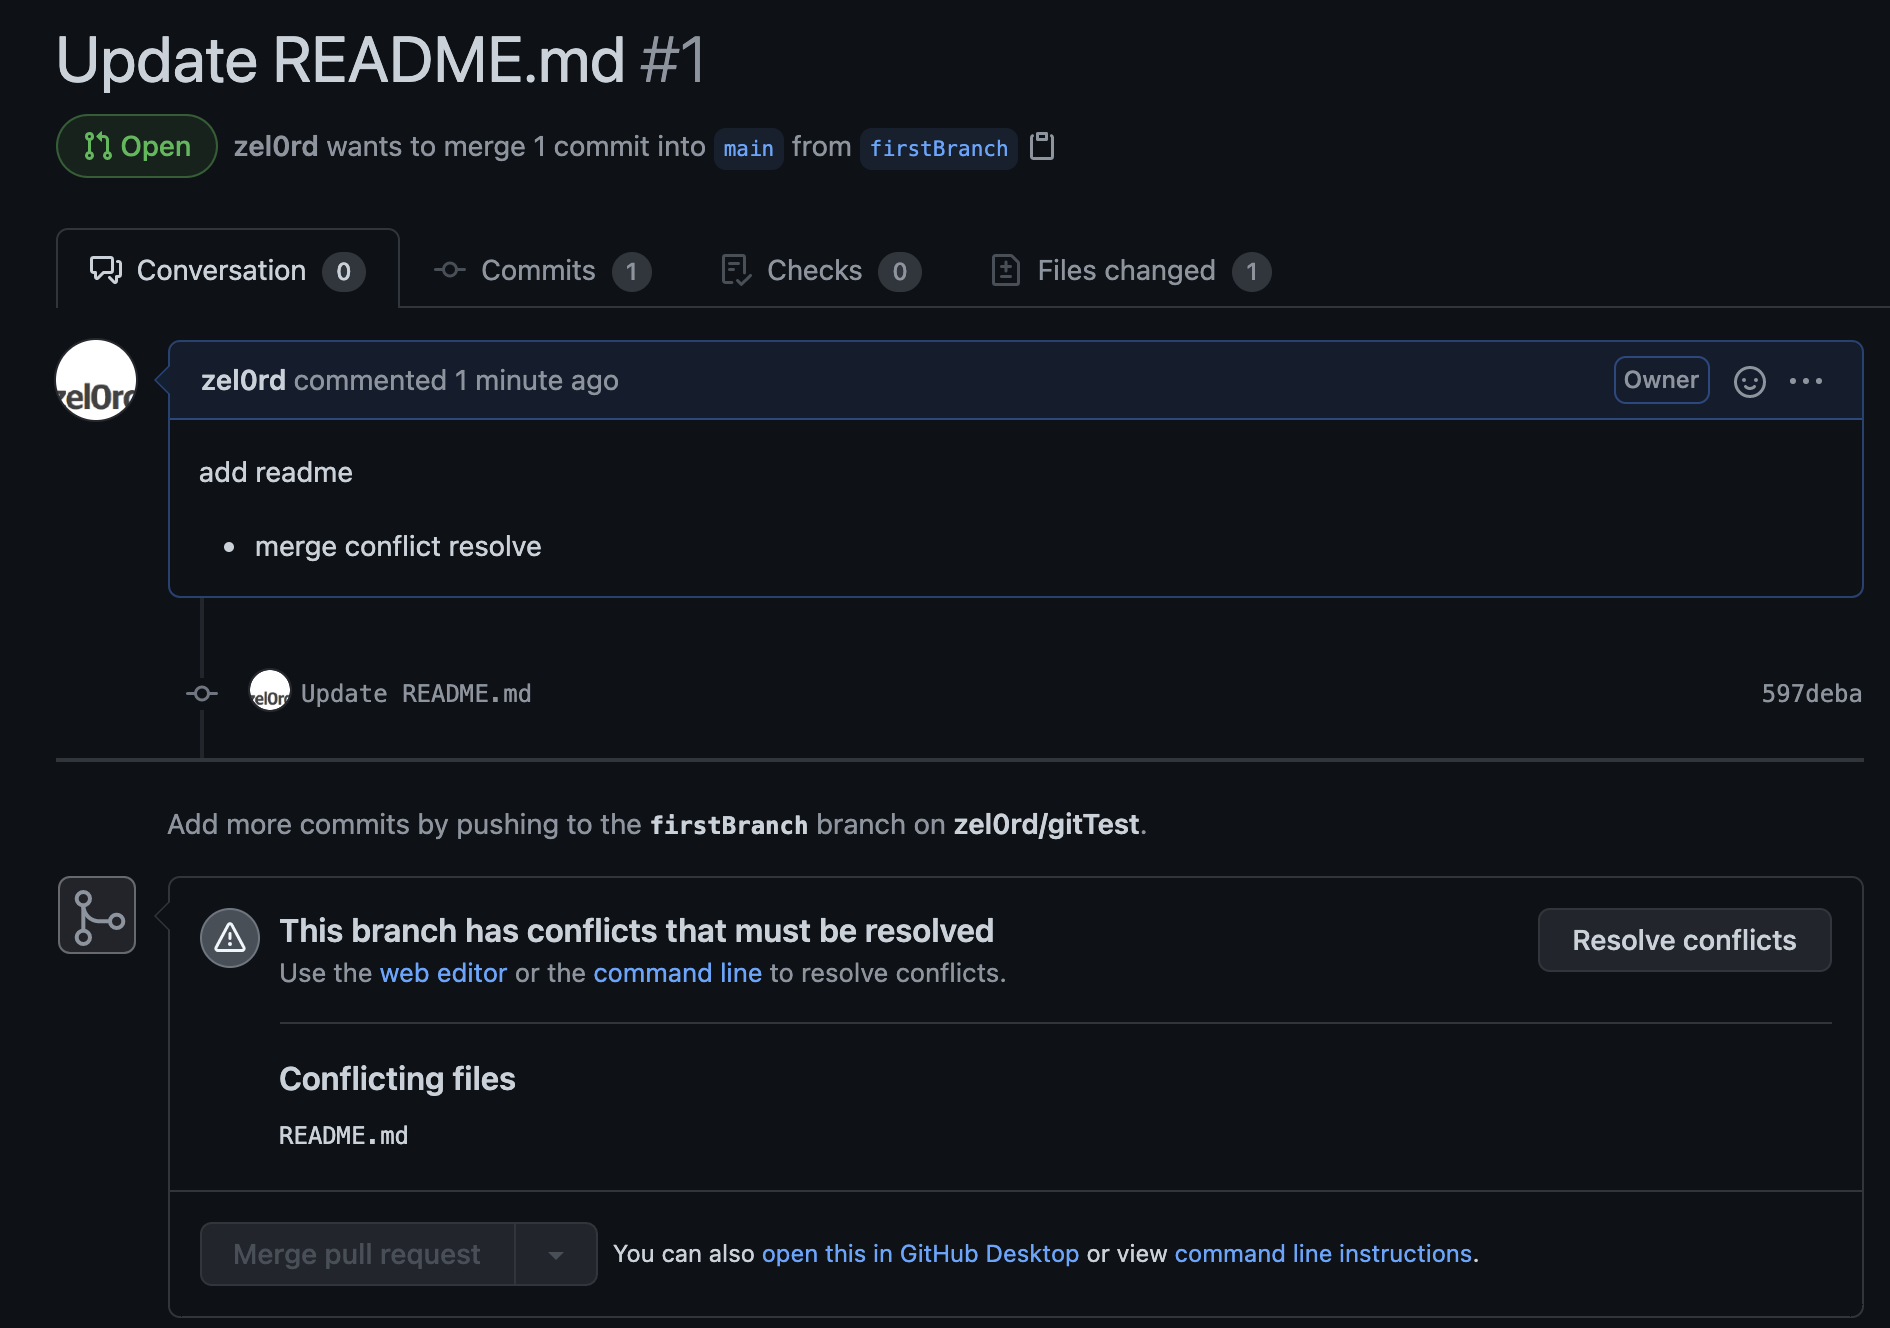Click the large zel0rd avatar beside the comment
Image resolution: width=1890 pixels, height=1328 pixels.
96,380
